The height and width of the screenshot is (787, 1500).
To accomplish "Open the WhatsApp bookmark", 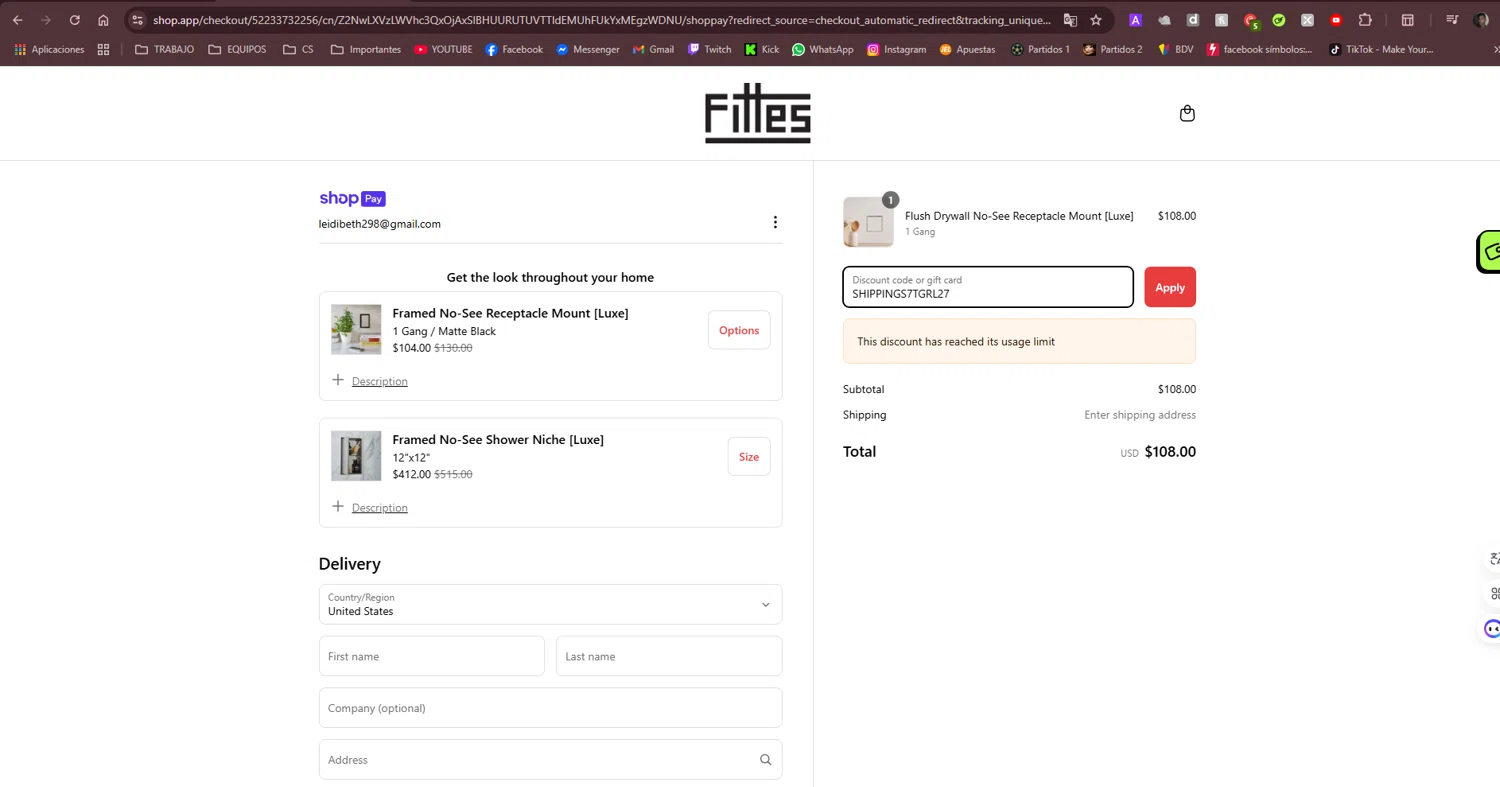I will click(822, 49).
